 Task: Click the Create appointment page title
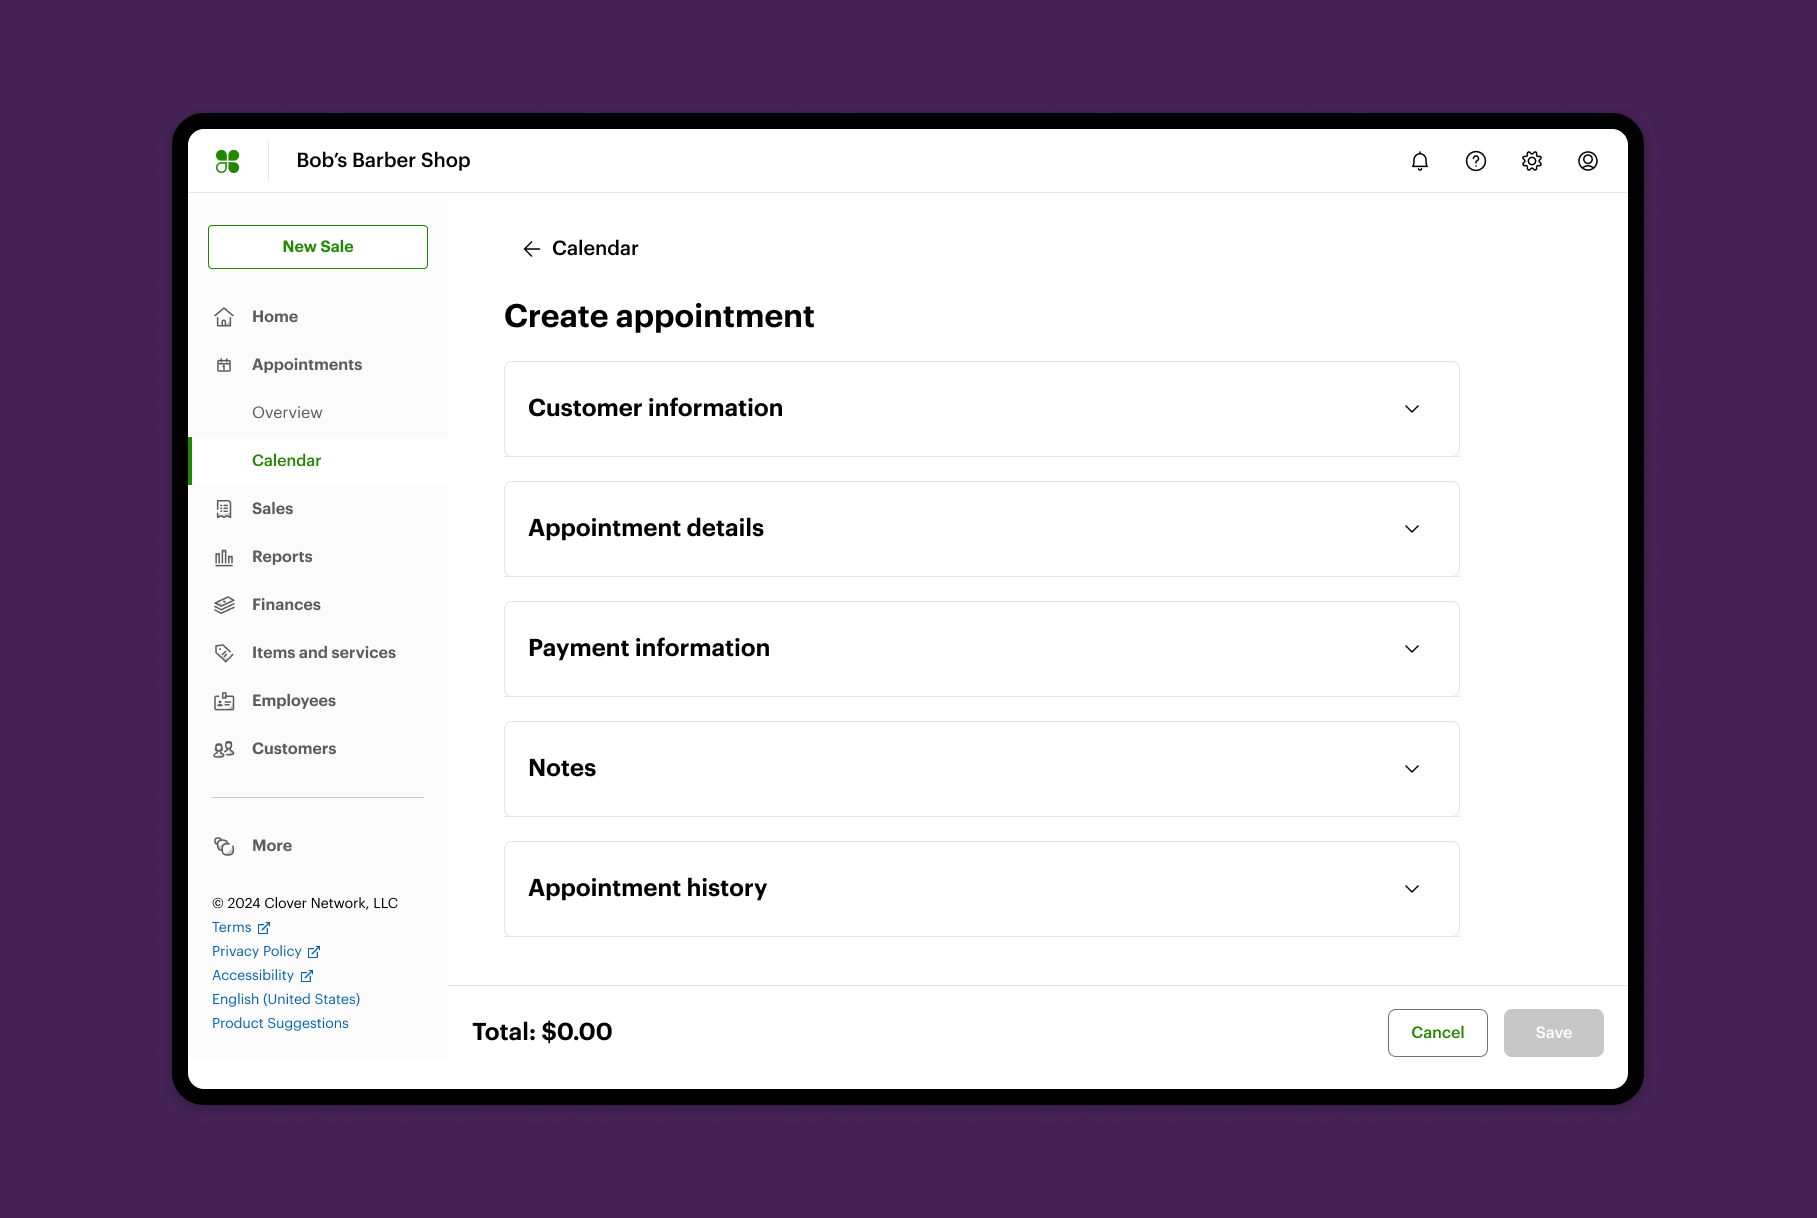click(x=659, y=317)
